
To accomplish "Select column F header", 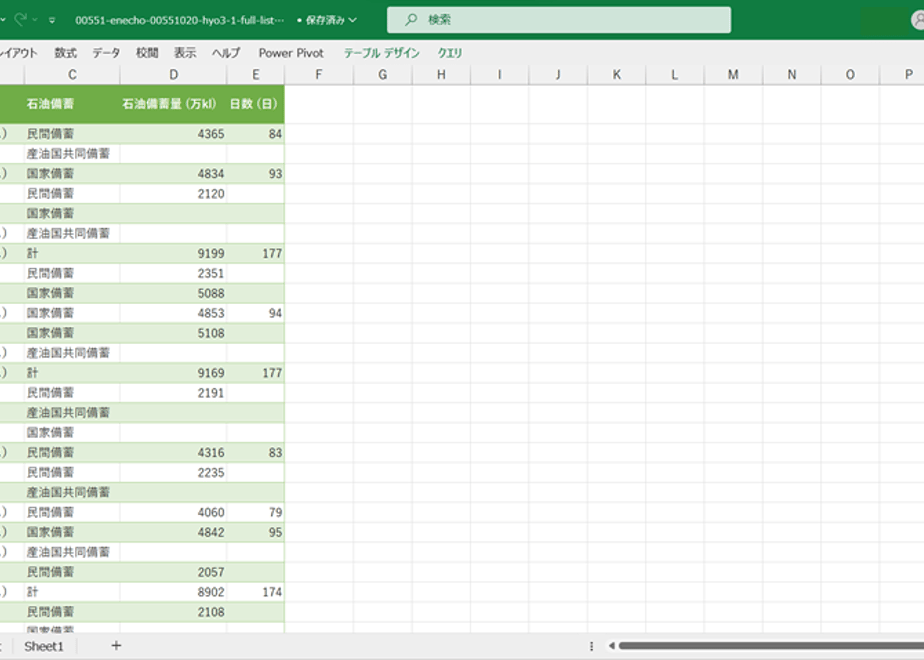I will 319,75.
